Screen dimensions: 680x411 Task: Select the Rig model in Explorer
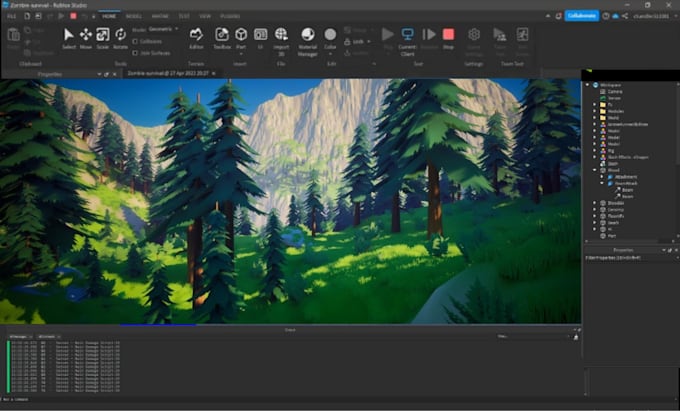click(x=611, y=150)
